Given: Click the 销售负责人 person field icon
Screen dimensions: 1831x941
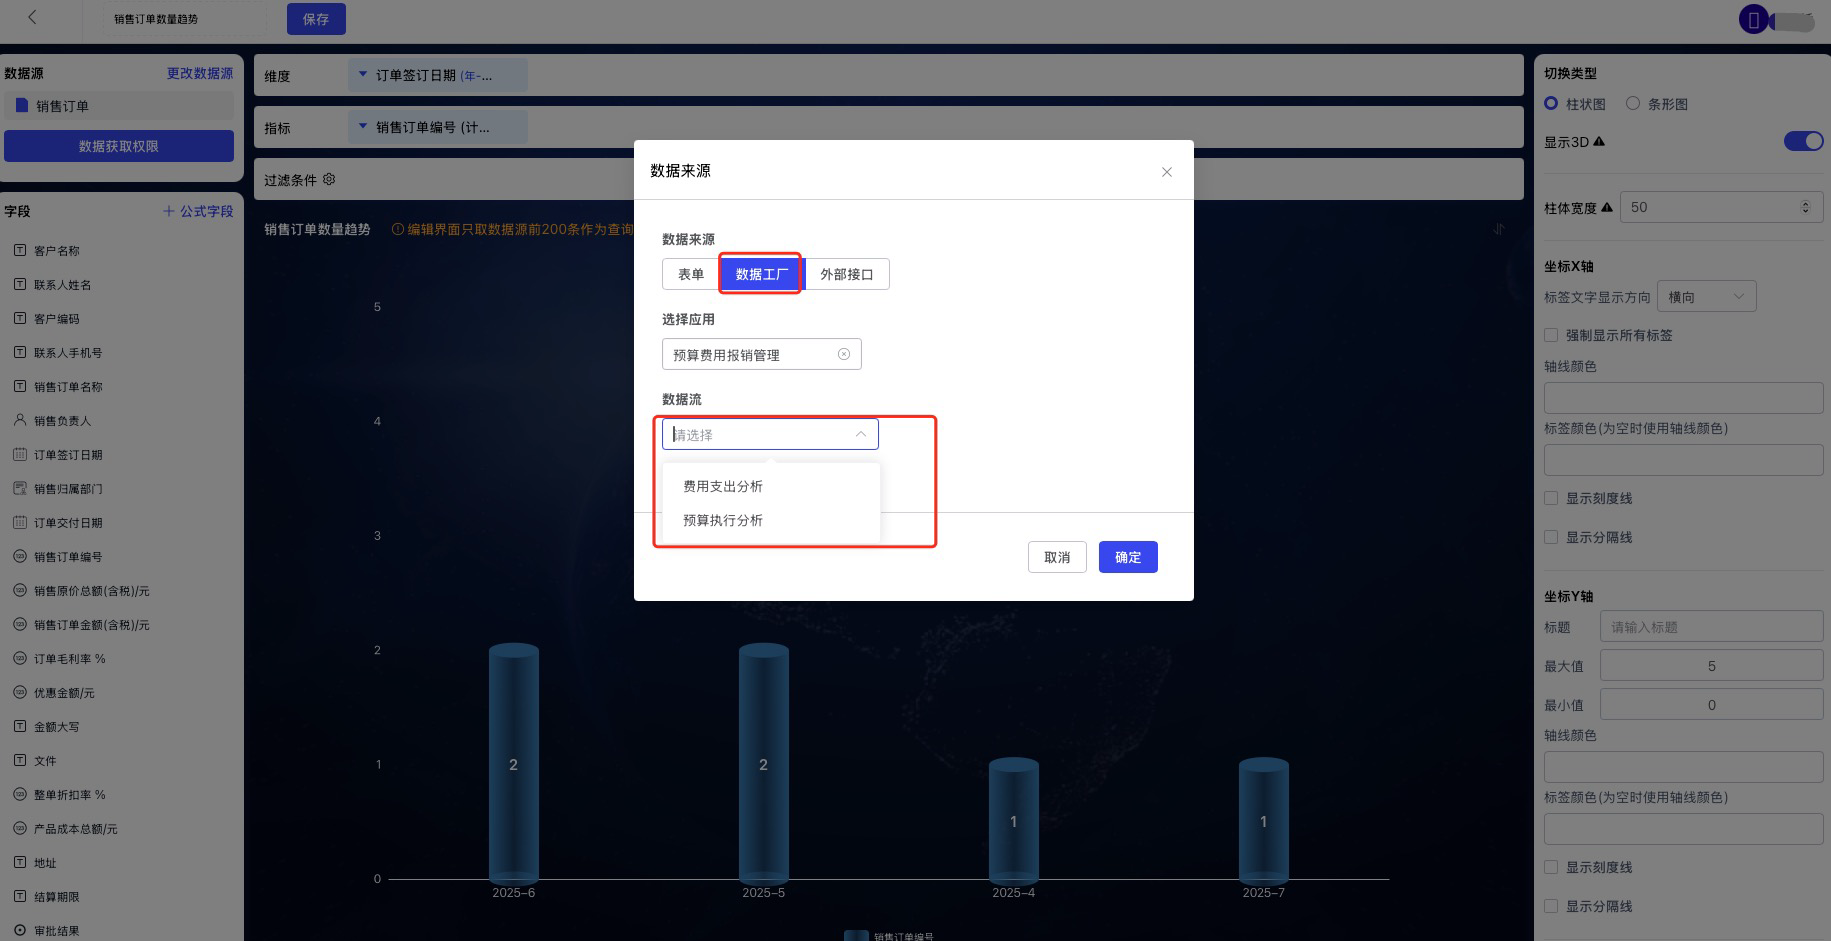Looking at the screenshot, I should 19,421.
